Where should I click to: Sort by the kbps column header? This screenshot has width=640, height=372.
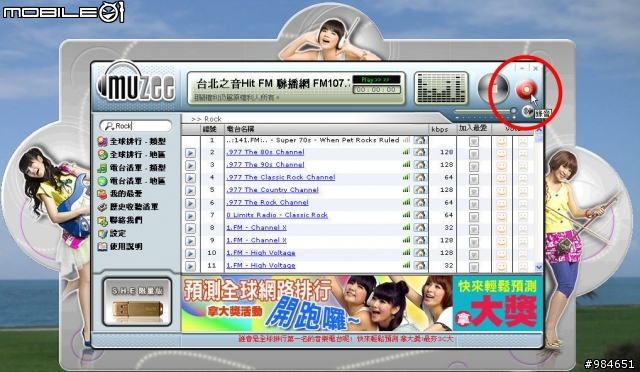[x=442, y=129]
